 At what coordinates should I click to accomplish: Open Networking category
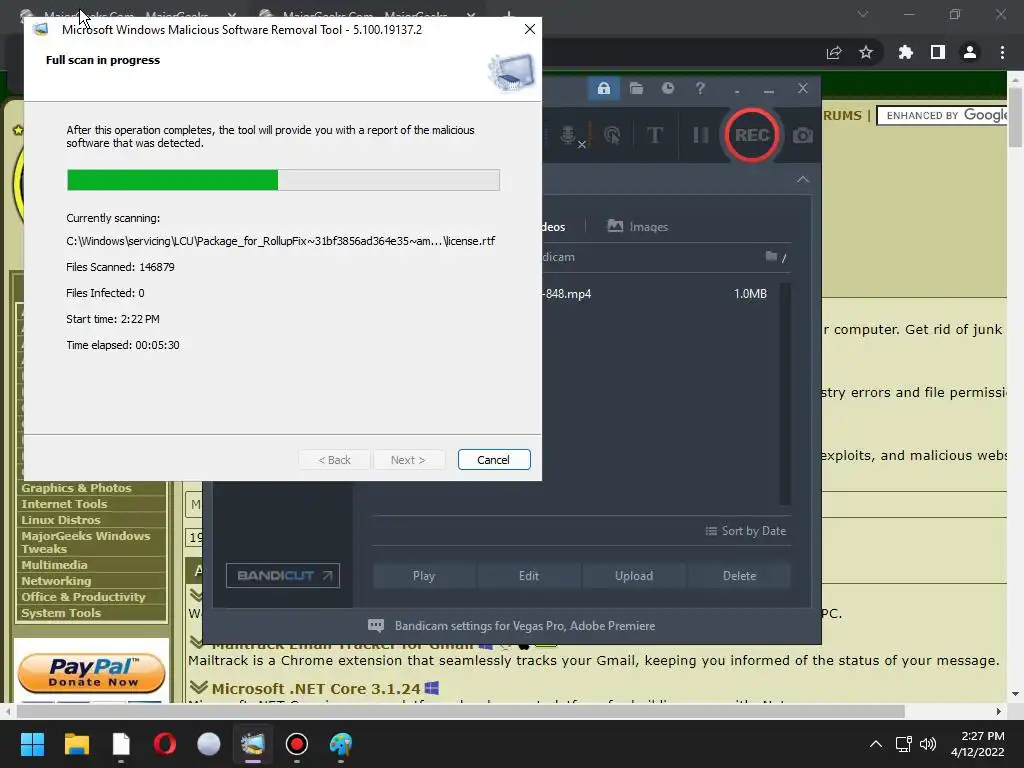[56, 581]
